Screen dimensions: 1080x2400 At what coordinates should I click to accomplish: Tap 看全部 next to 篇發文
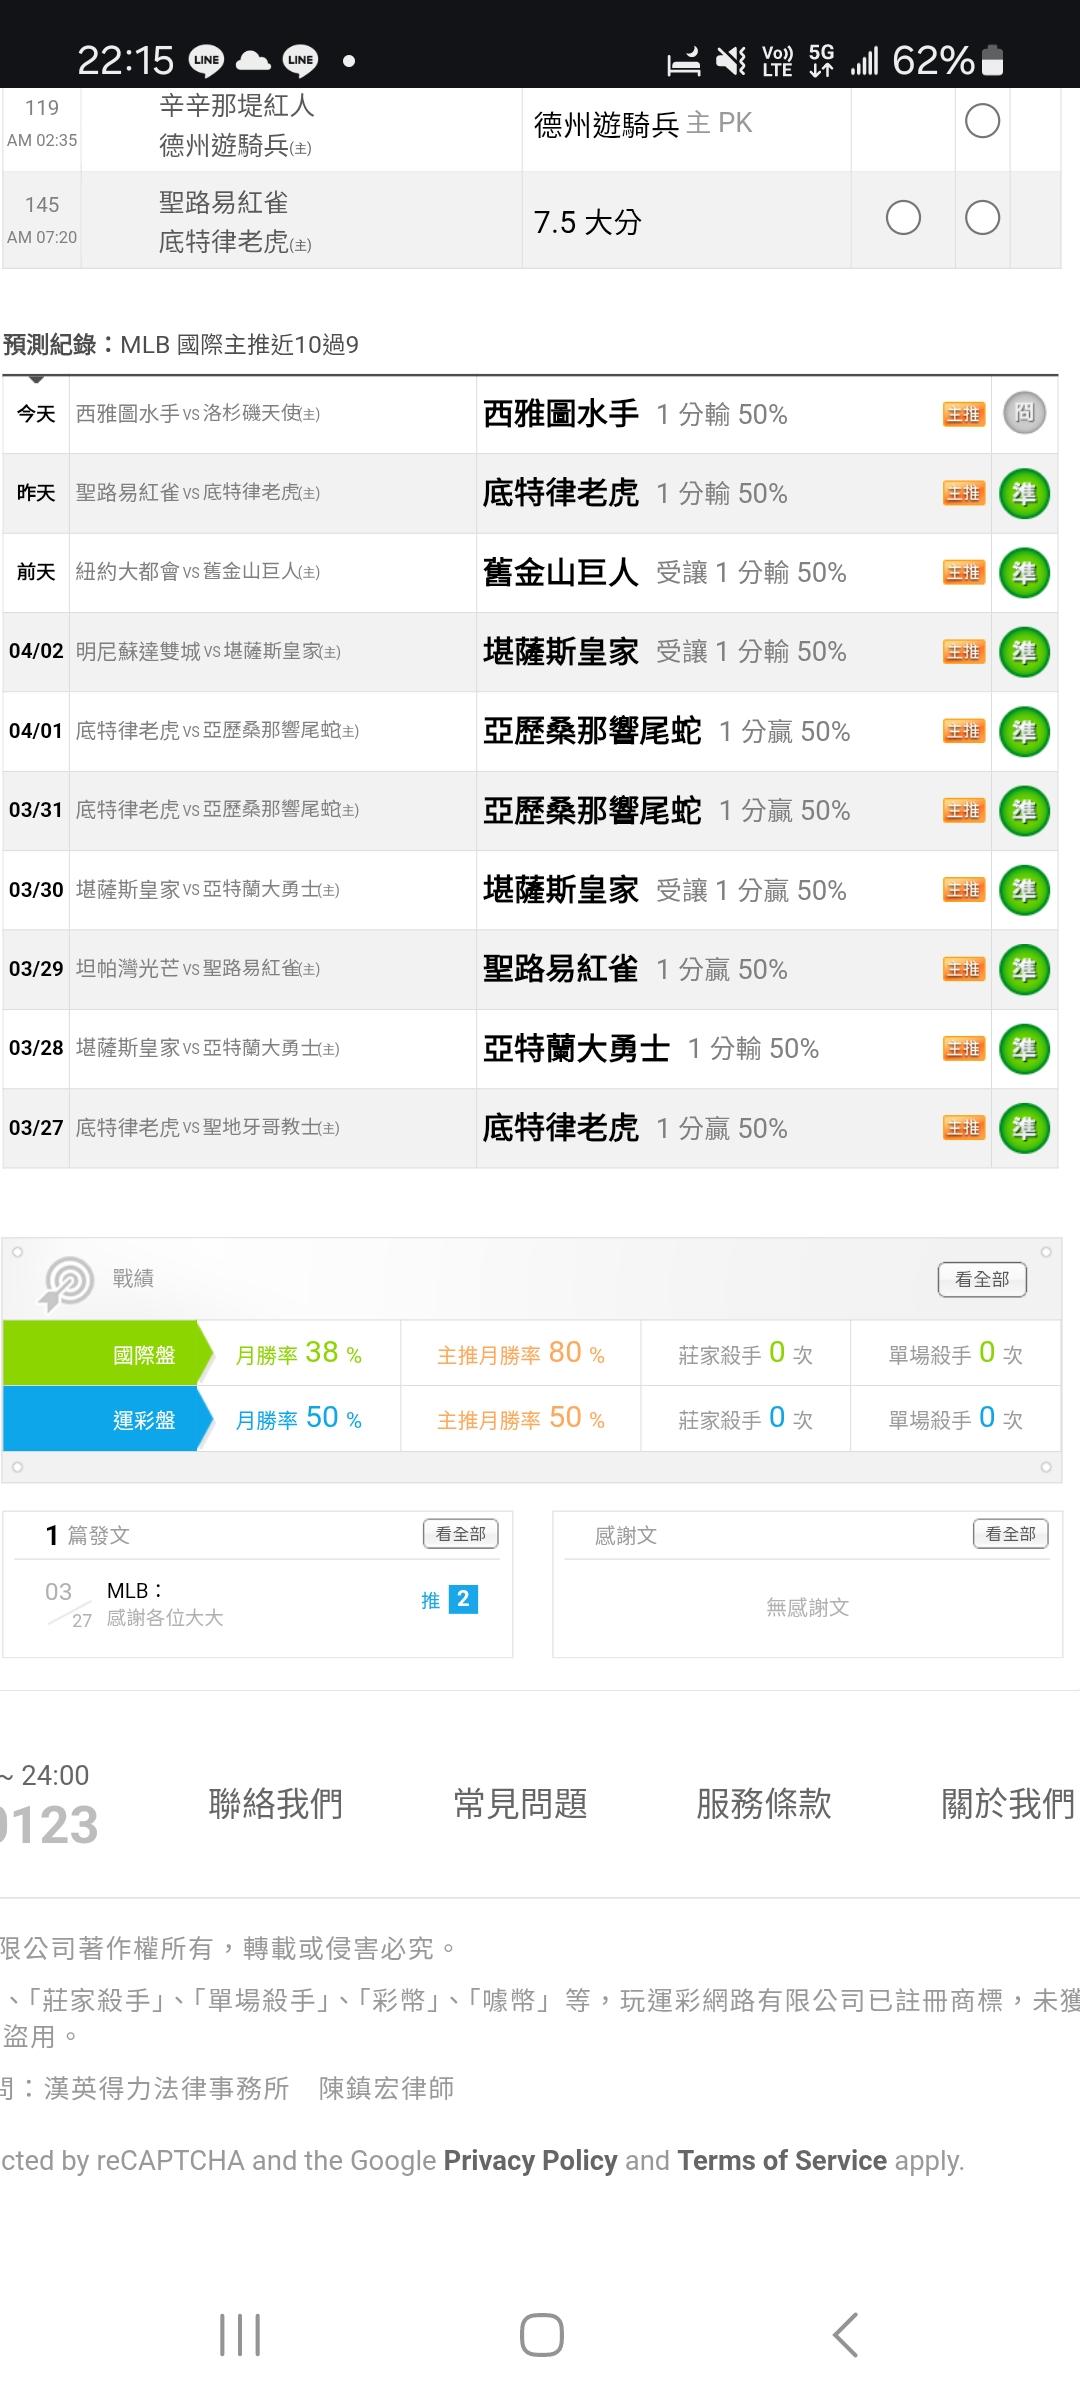click(x=460, y=1534)
